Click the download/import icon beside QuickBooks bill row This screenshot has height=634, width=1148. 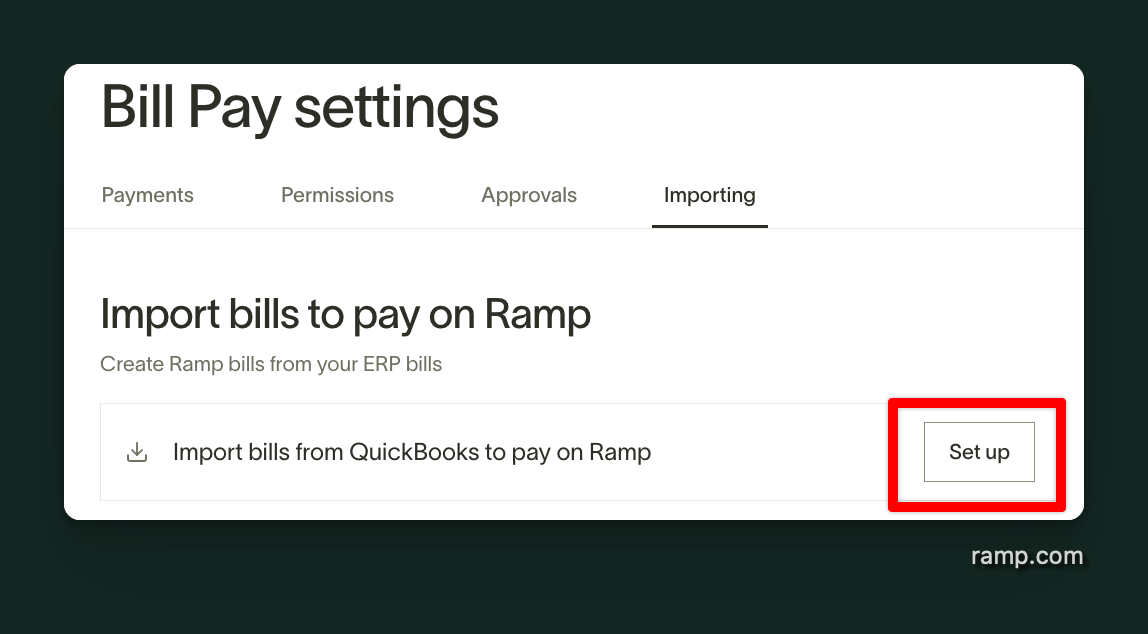tap(137, 452)
